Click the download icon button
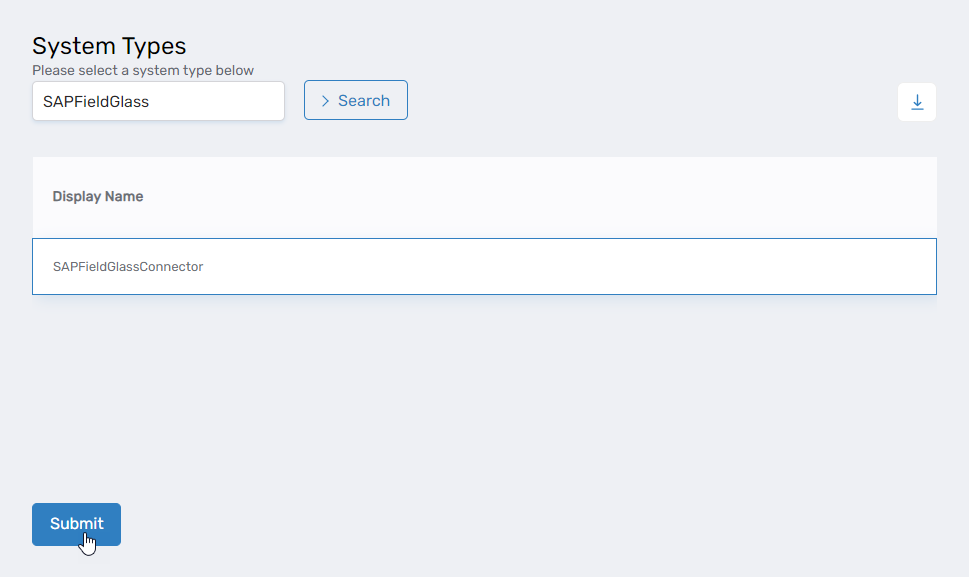The image size is (969, 577). click(x=917, y=102)
